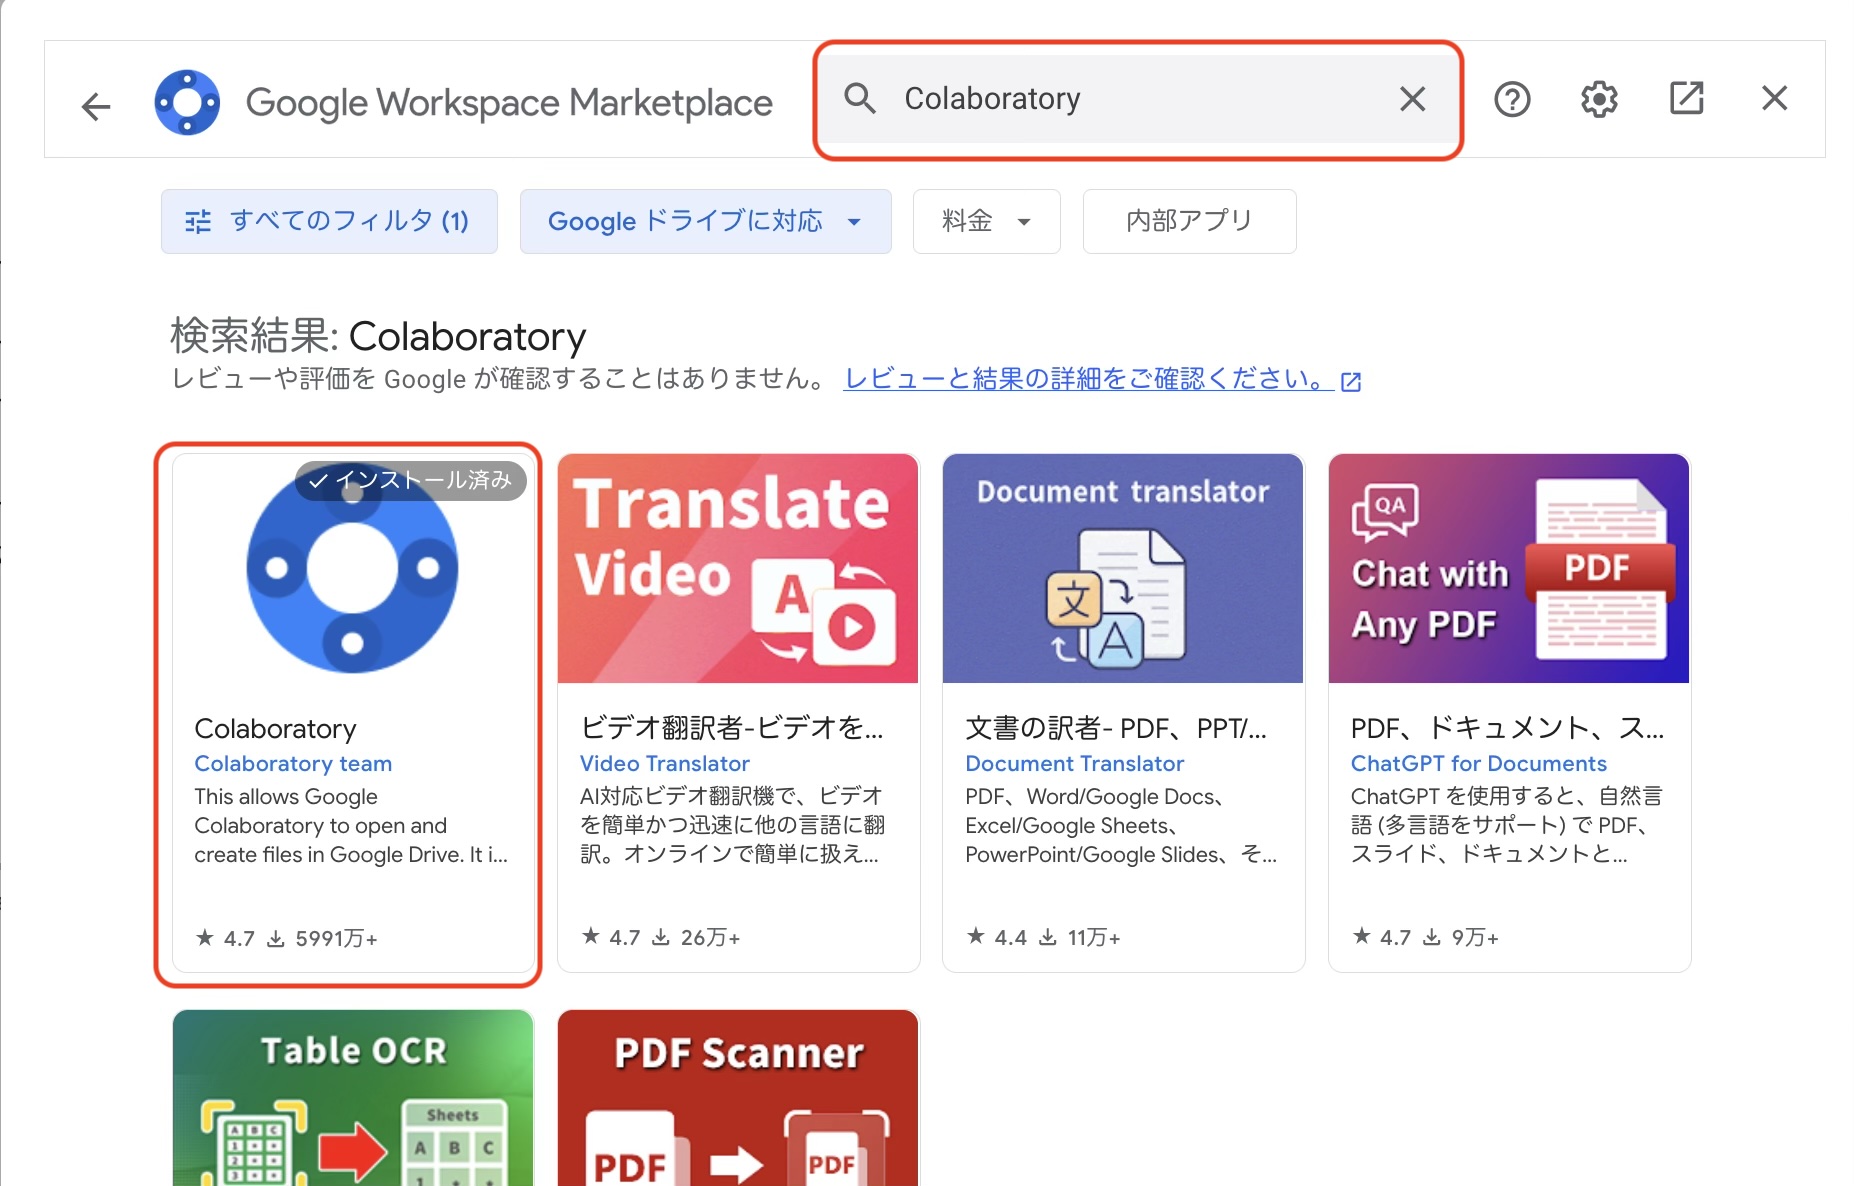Expand the 料金 pricing dropdown

click(x=986, y=221)
